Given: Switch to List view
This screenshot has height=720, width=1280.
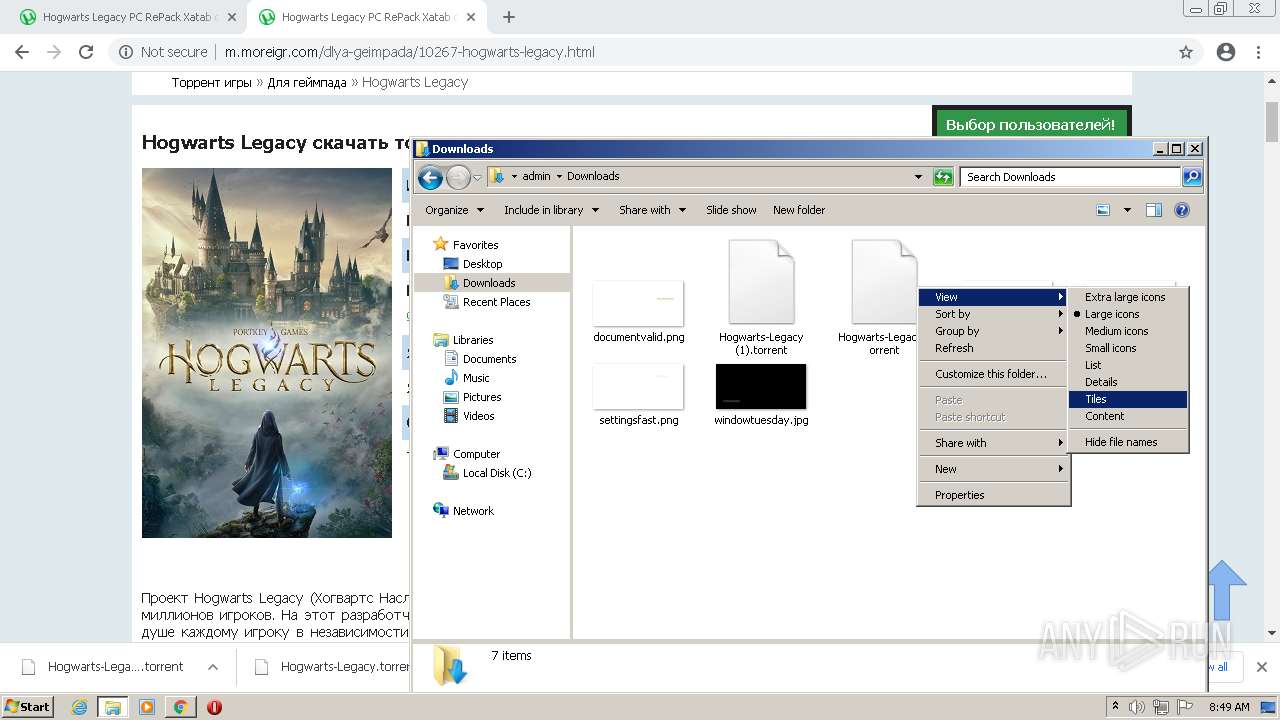Looking at the screenshot, I should (x=1128, y=365).
